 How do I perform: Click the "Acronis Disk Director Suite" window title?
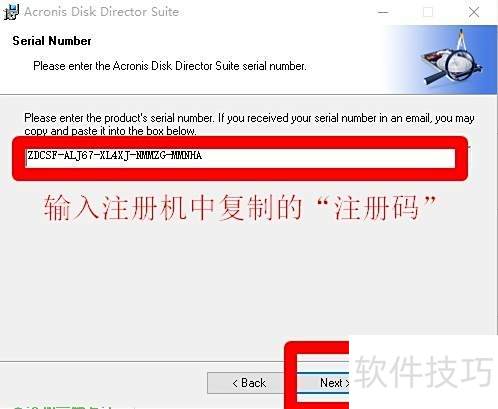pyautogui.click(x=102, y=12)
